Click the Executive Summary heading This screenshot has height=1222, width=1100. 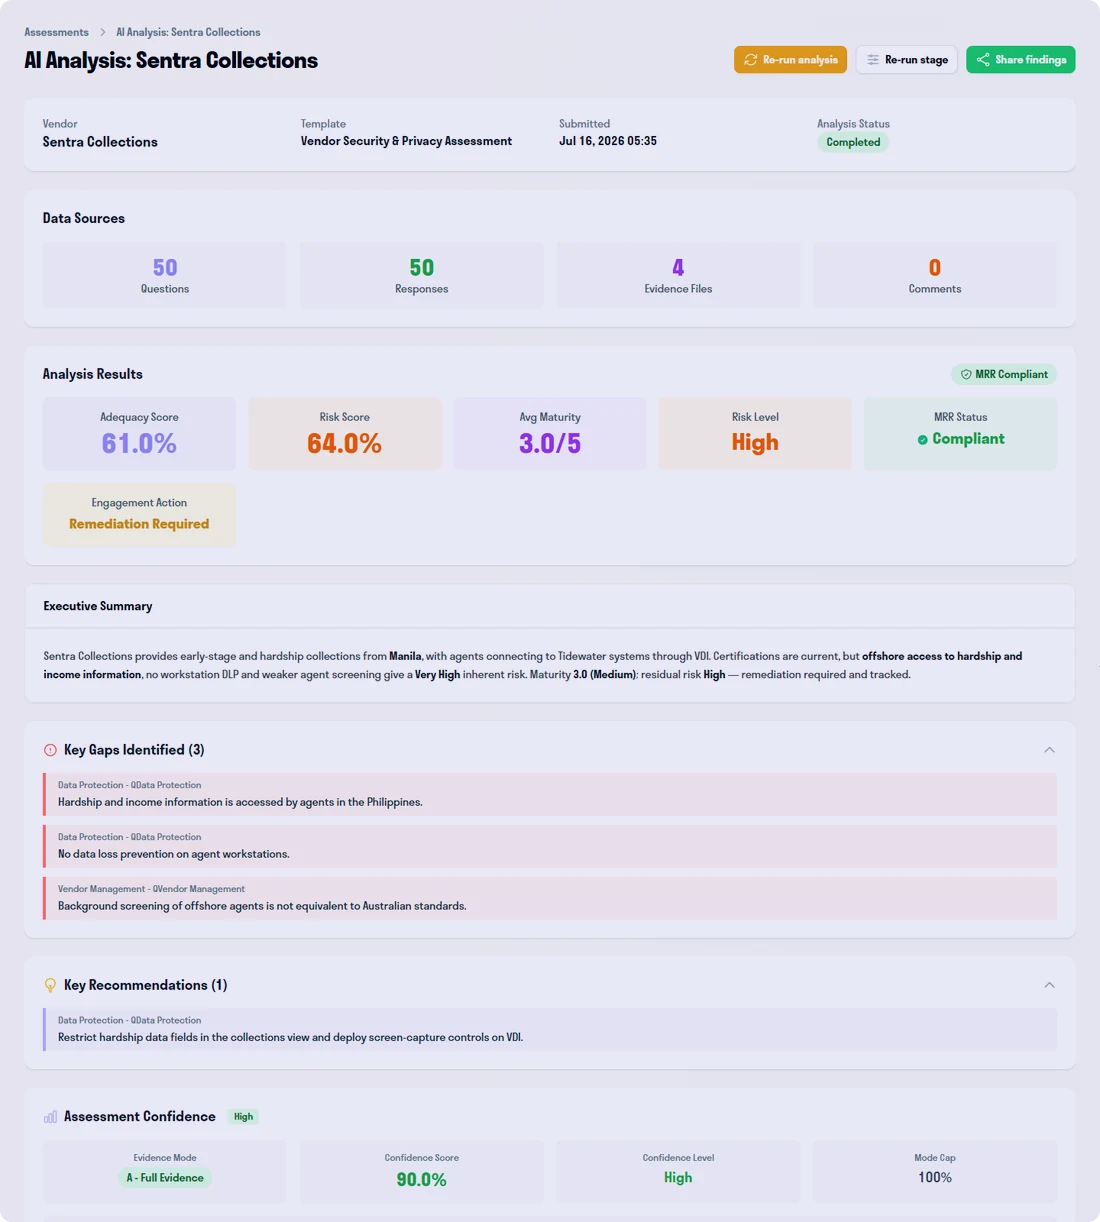98,606
